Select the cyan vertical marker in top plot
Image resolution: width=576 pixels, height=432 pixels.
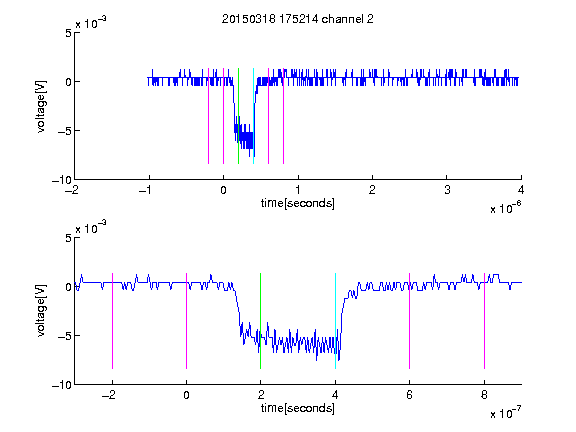(x=253, y=116)
